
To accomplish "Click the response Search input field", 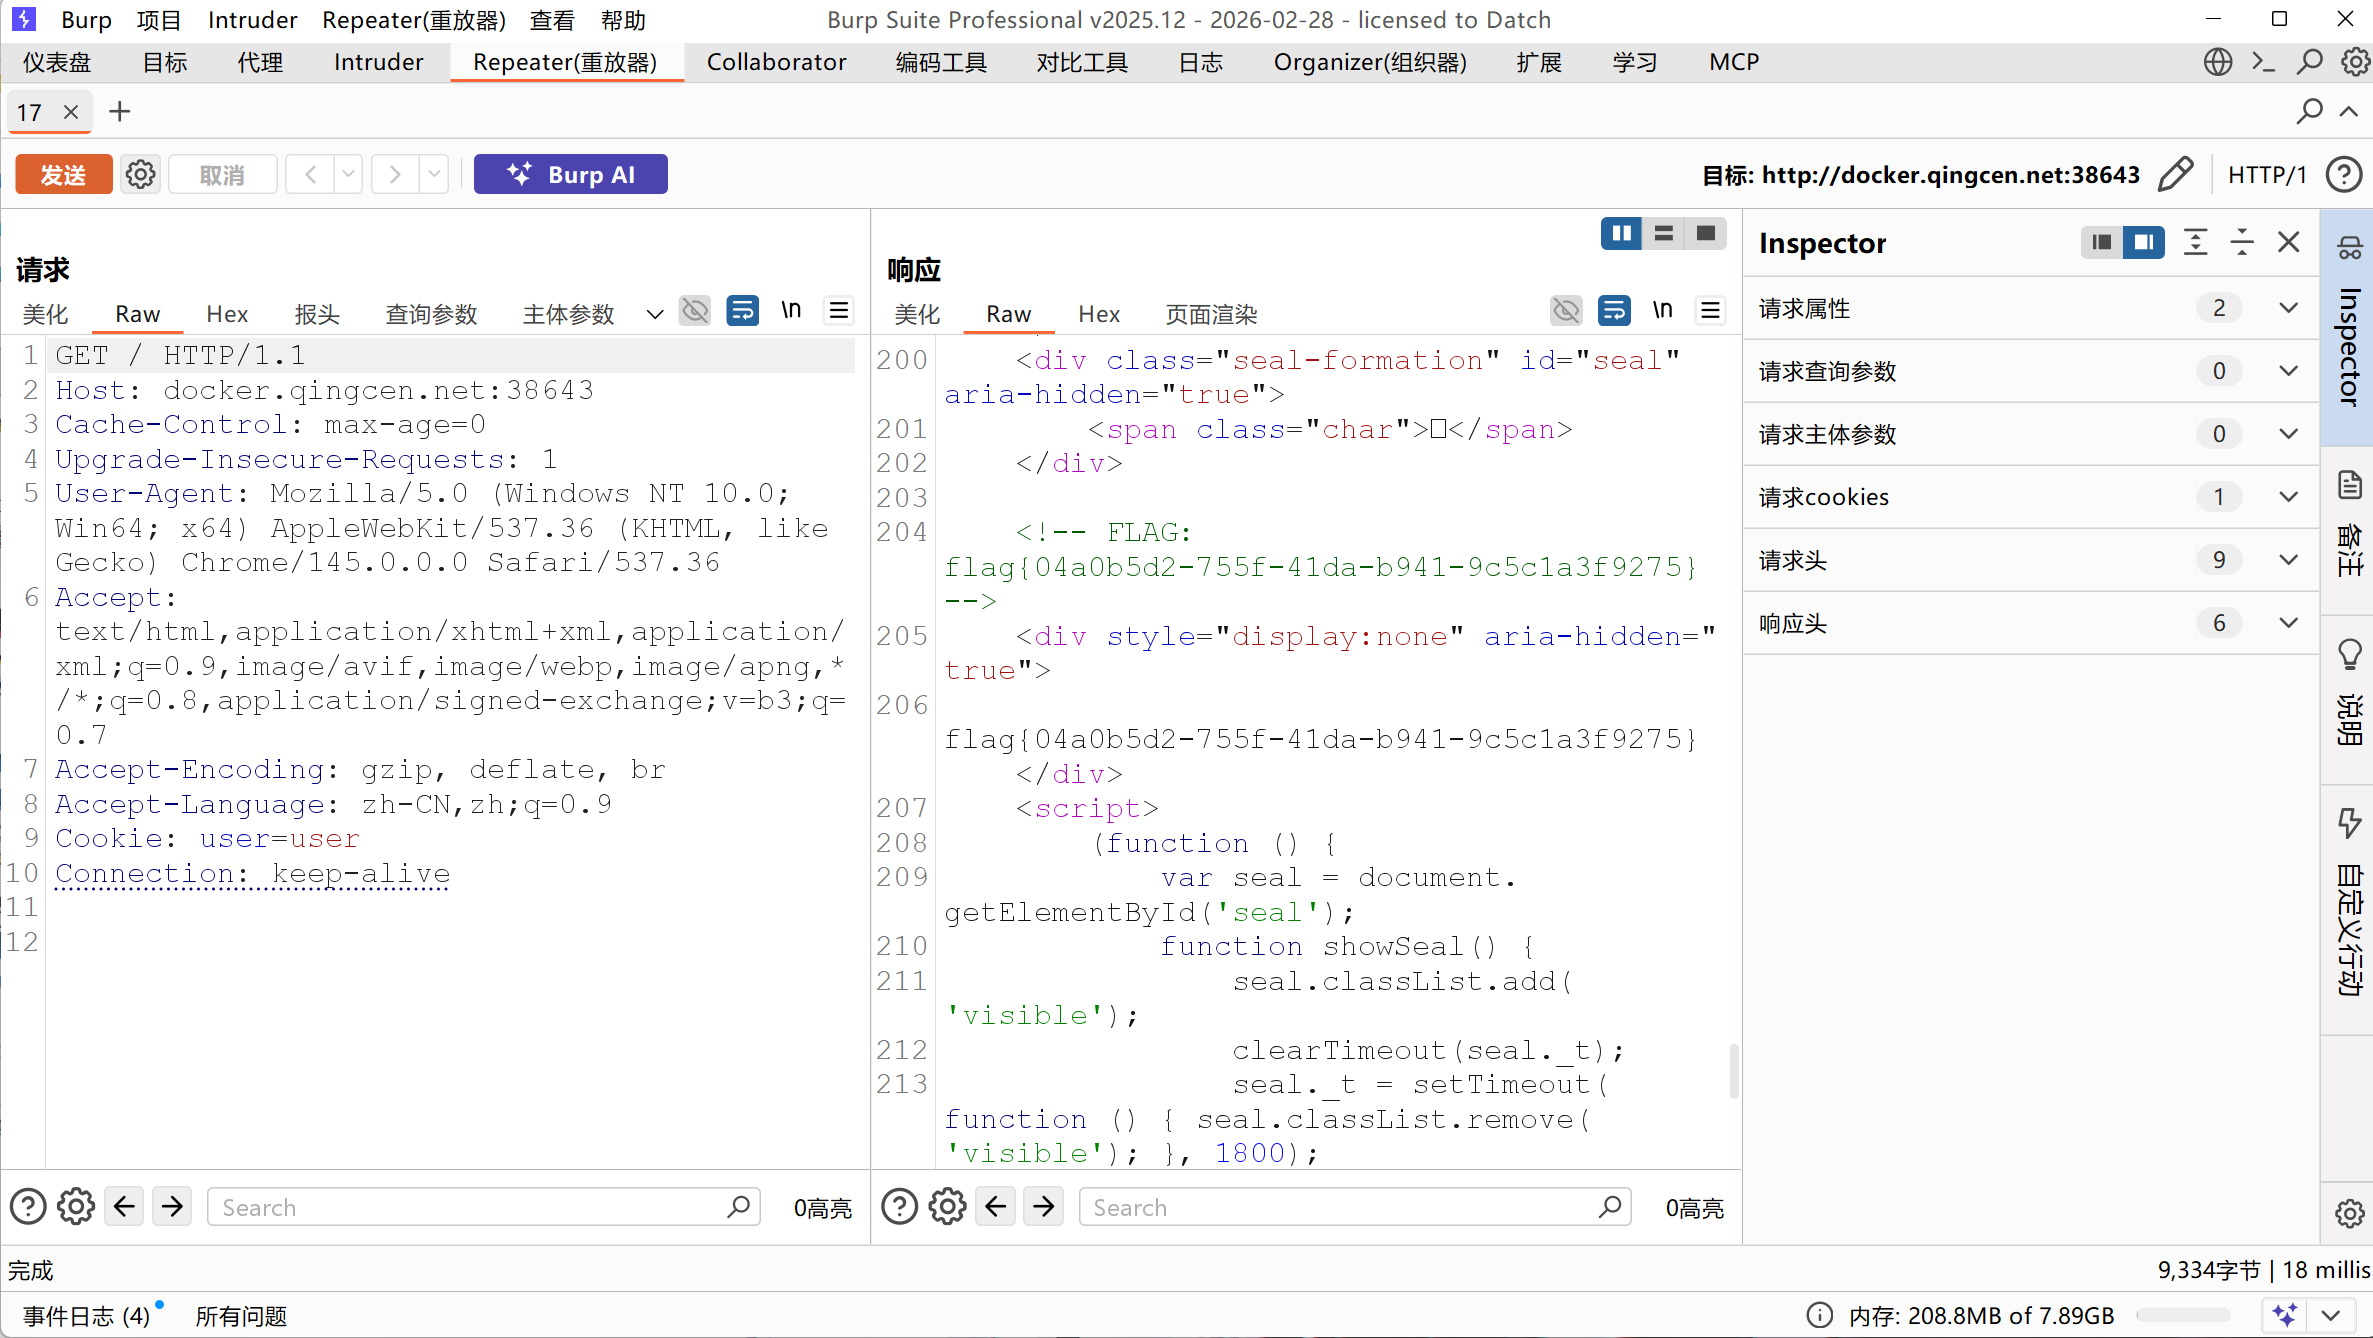I will coord(1340,1207).
